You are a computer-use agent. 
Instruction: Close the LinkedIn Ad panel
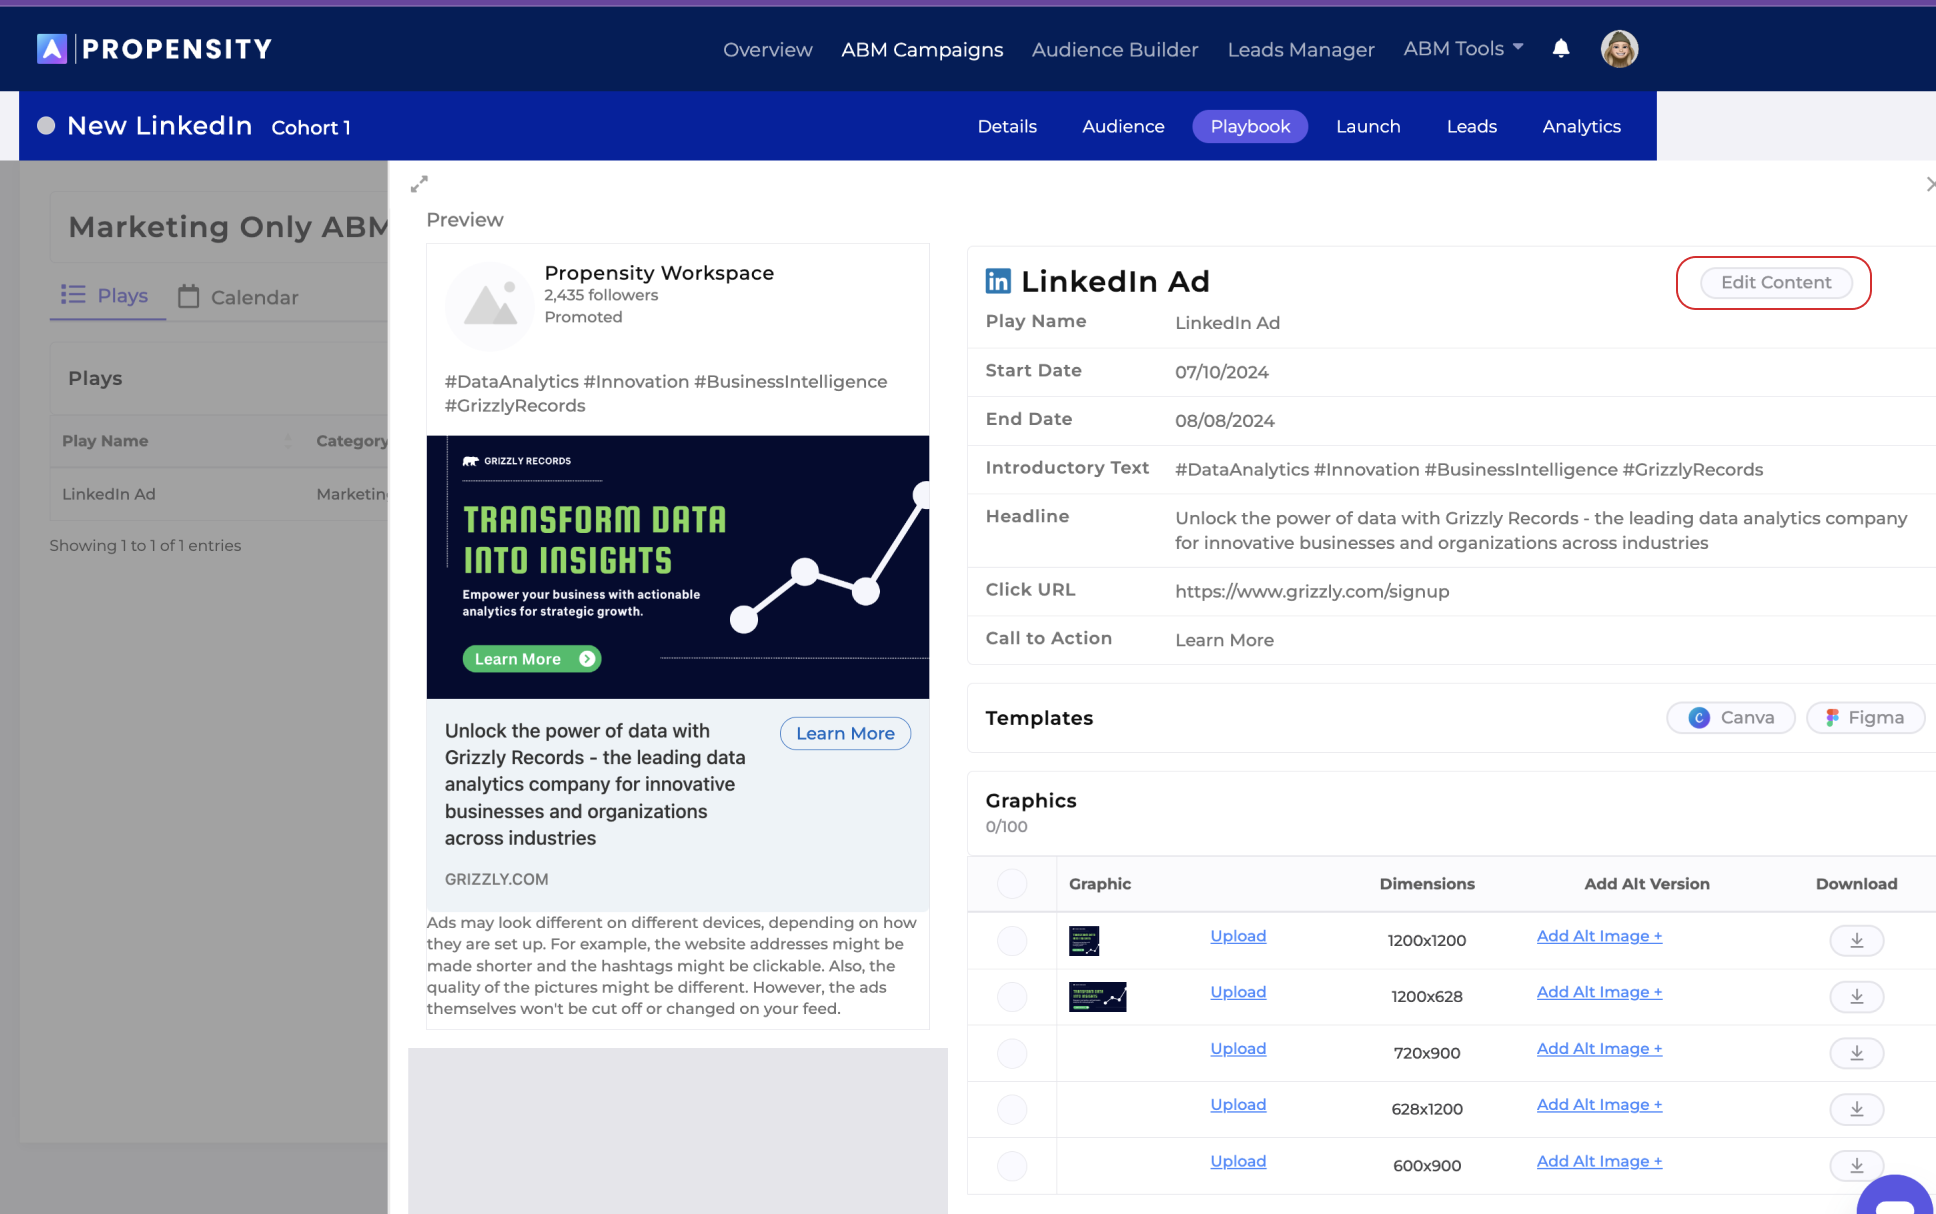tap(1929, 184)
